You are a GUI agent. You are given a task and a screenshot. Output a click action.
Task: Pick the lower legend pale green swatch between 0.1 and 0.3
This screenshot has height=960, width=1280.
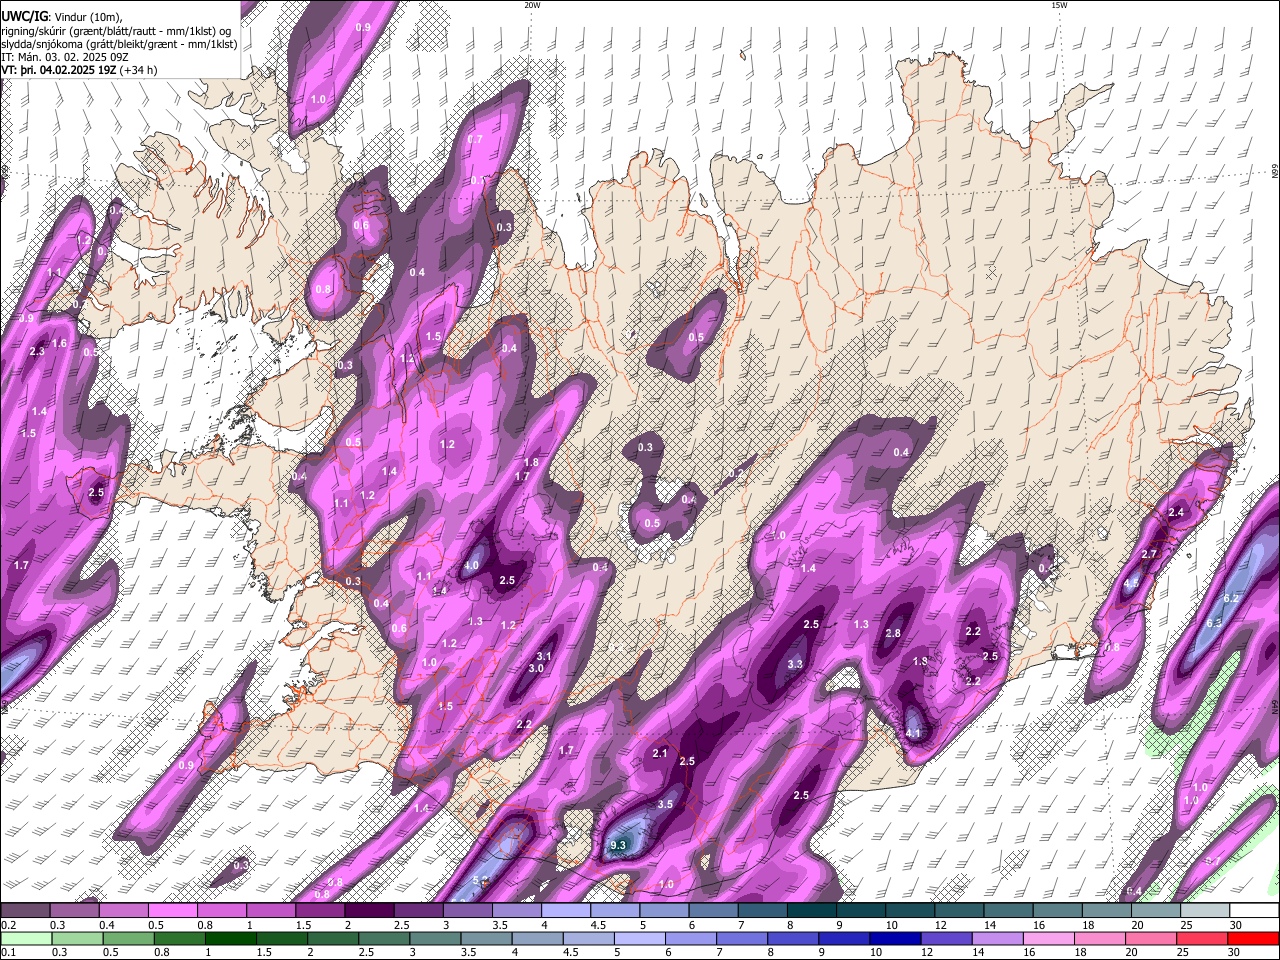(25, 938)
